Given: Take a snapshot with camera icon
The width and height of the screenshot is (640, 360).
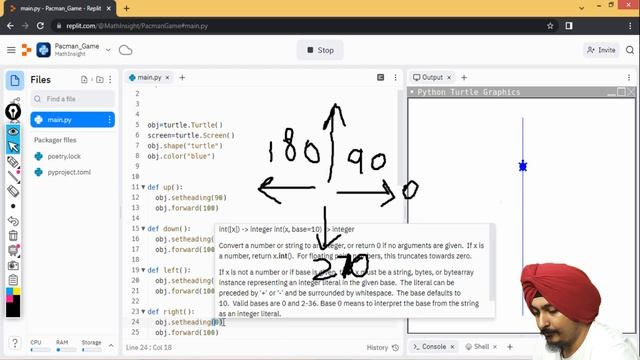Looking at the screenshot, I should click(x=13, y=265).
